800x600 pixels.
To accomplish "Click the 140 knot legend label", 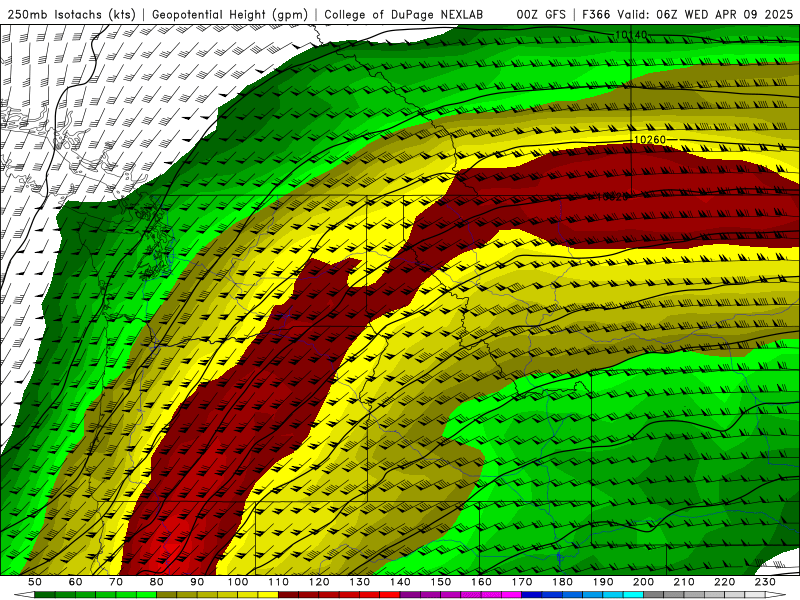I will point(400,582).
